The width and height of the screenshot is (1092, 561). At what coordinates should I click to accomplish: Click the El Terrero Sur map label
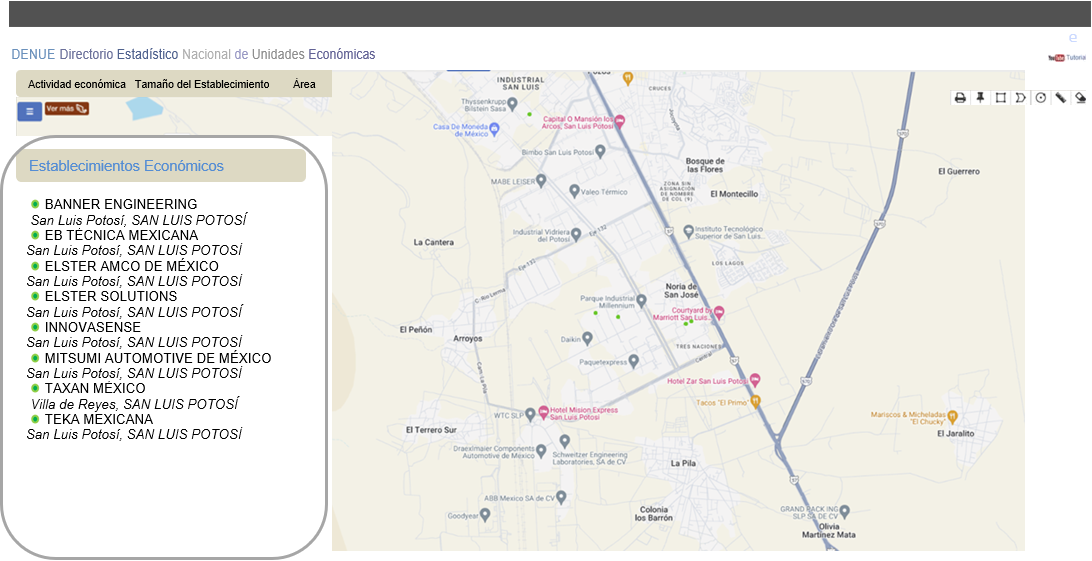coord(431,430)
